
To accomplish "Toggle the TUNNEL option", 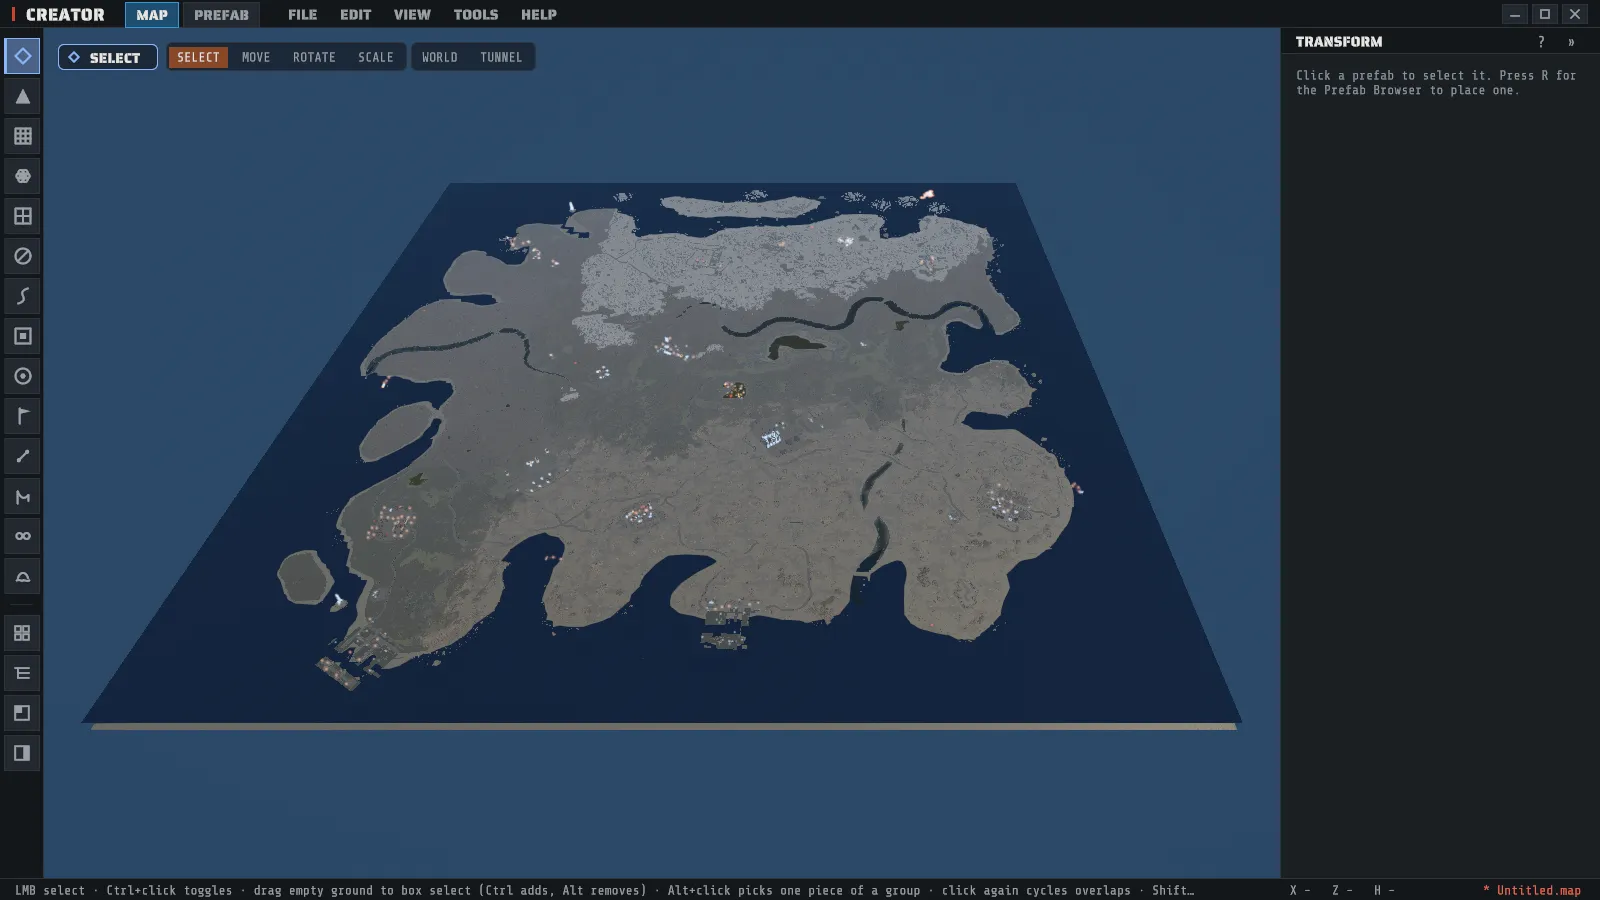I will [501, 57].
